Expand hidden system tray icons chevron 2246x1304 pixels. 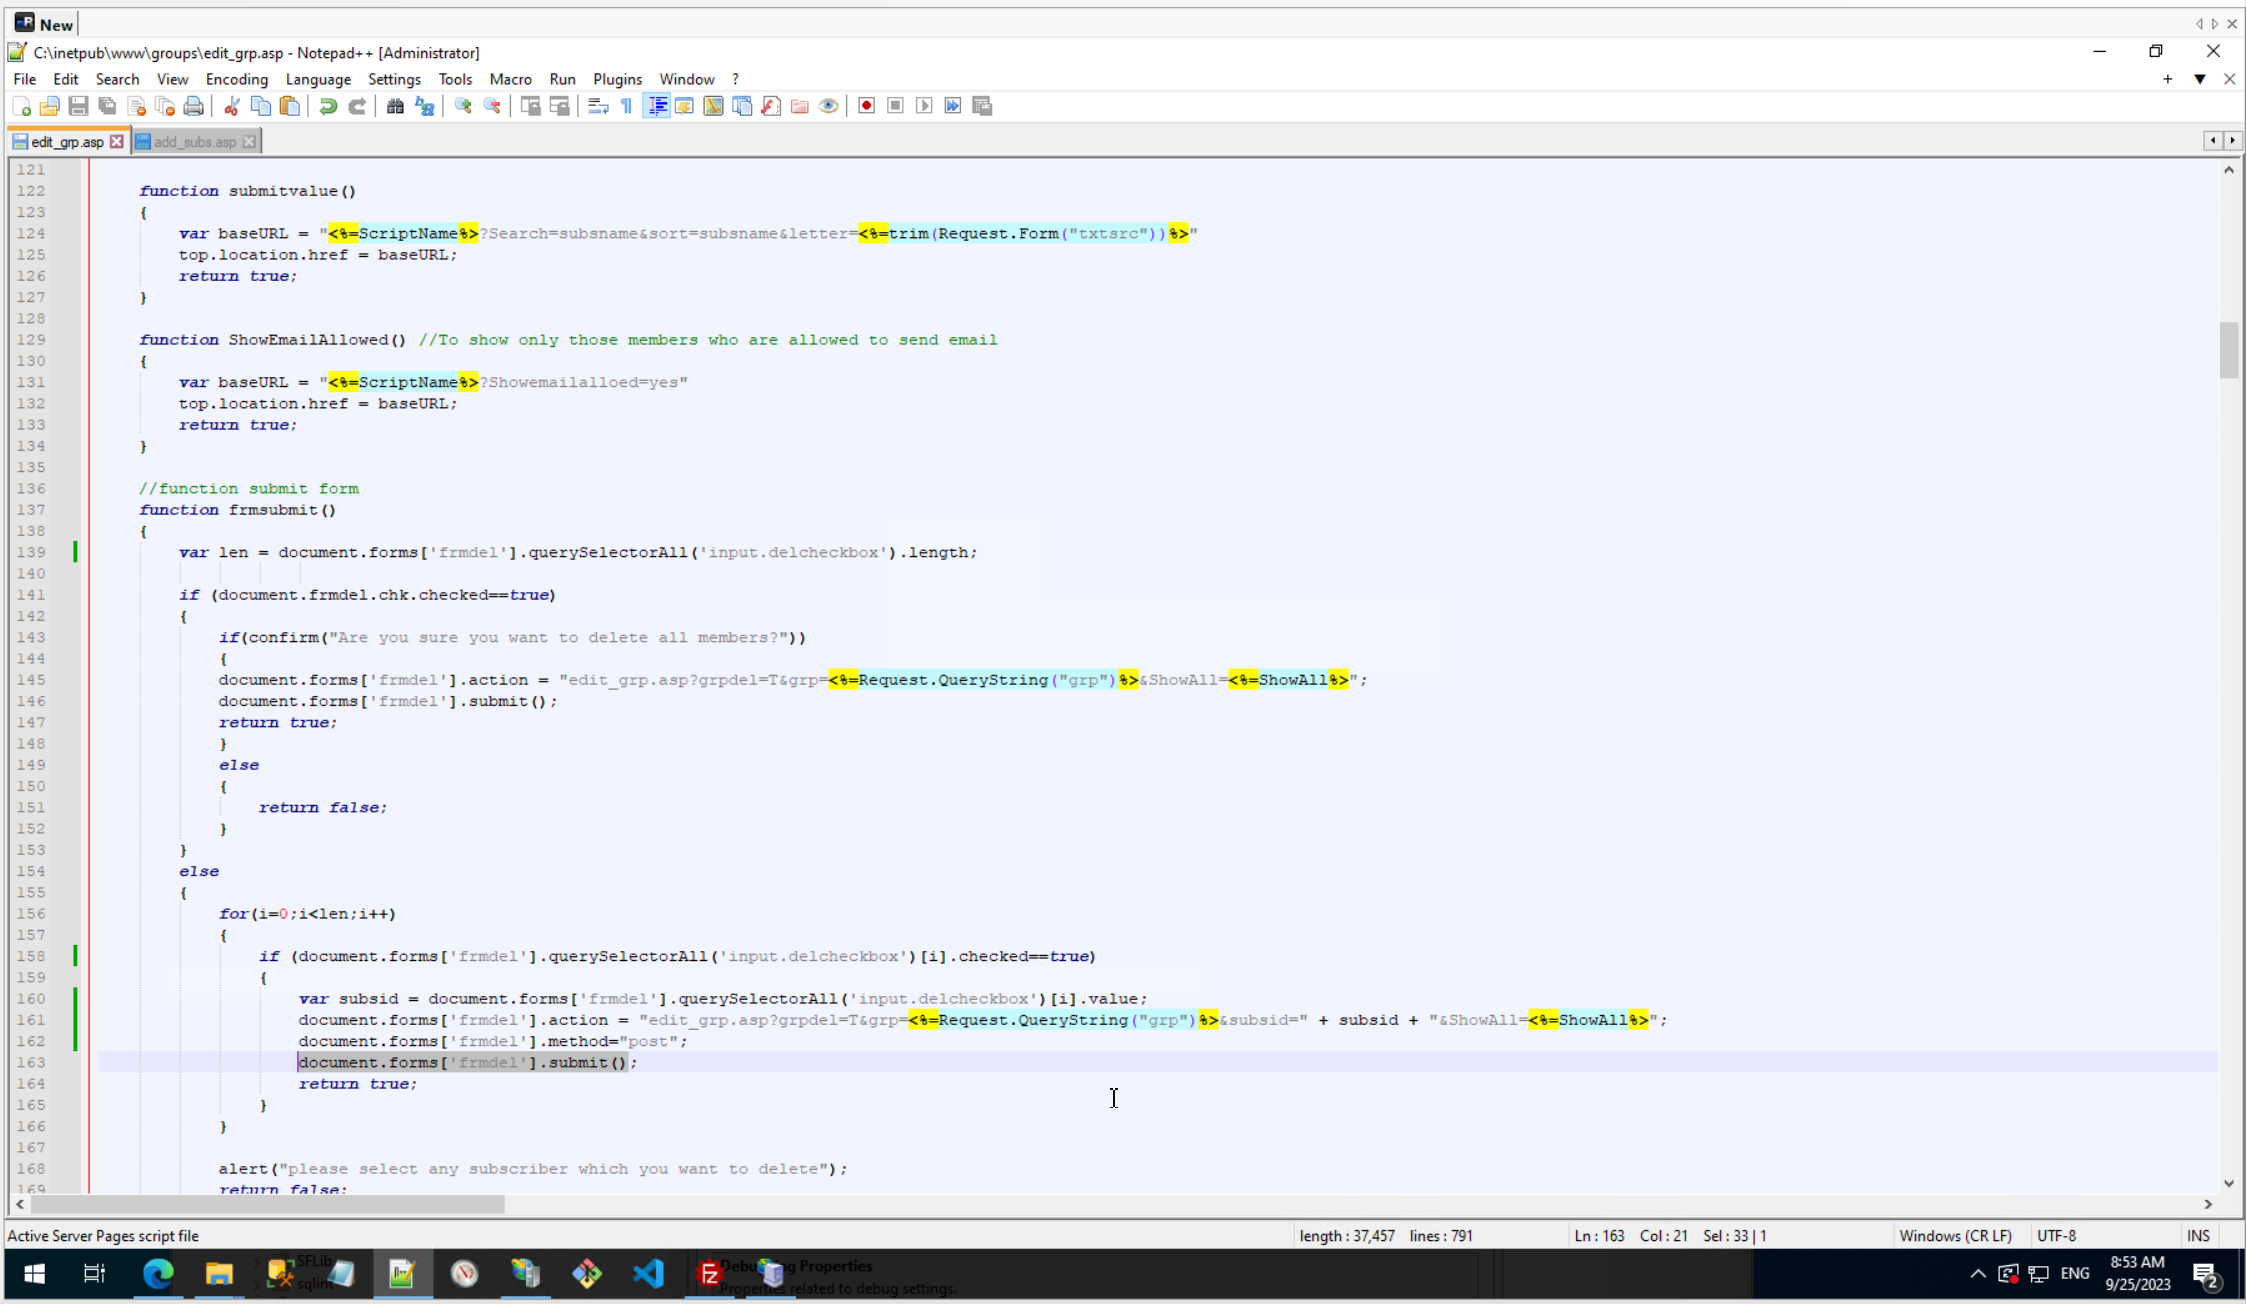pyautogui.click(x=1977, y=1274)
